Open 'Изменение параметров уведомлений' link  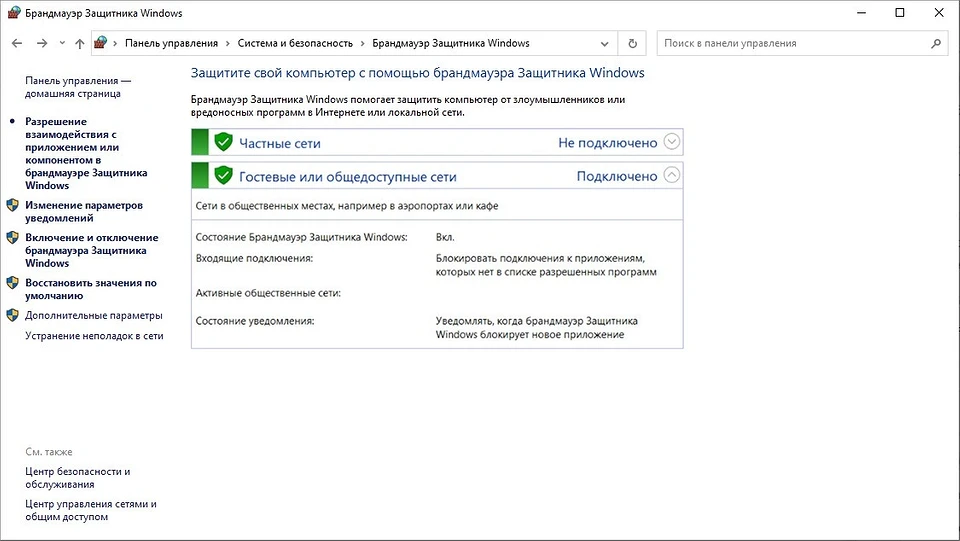coord(84,211)
